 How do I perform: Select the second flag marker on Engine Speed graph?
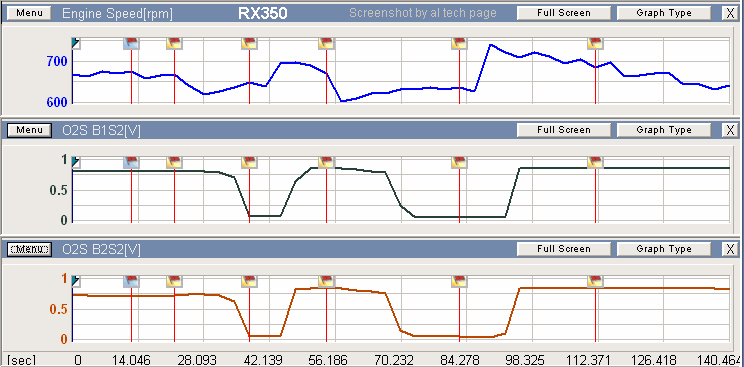[174, 43]
